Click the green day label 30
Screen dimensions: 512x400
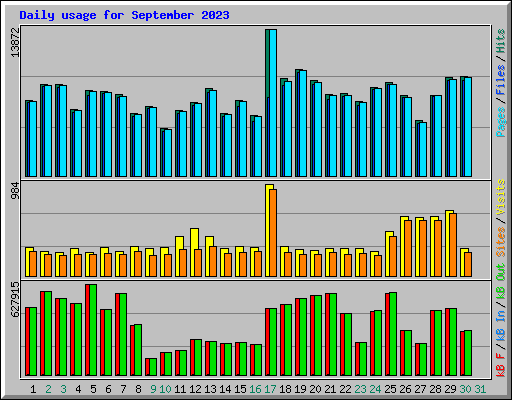[465, 389]
